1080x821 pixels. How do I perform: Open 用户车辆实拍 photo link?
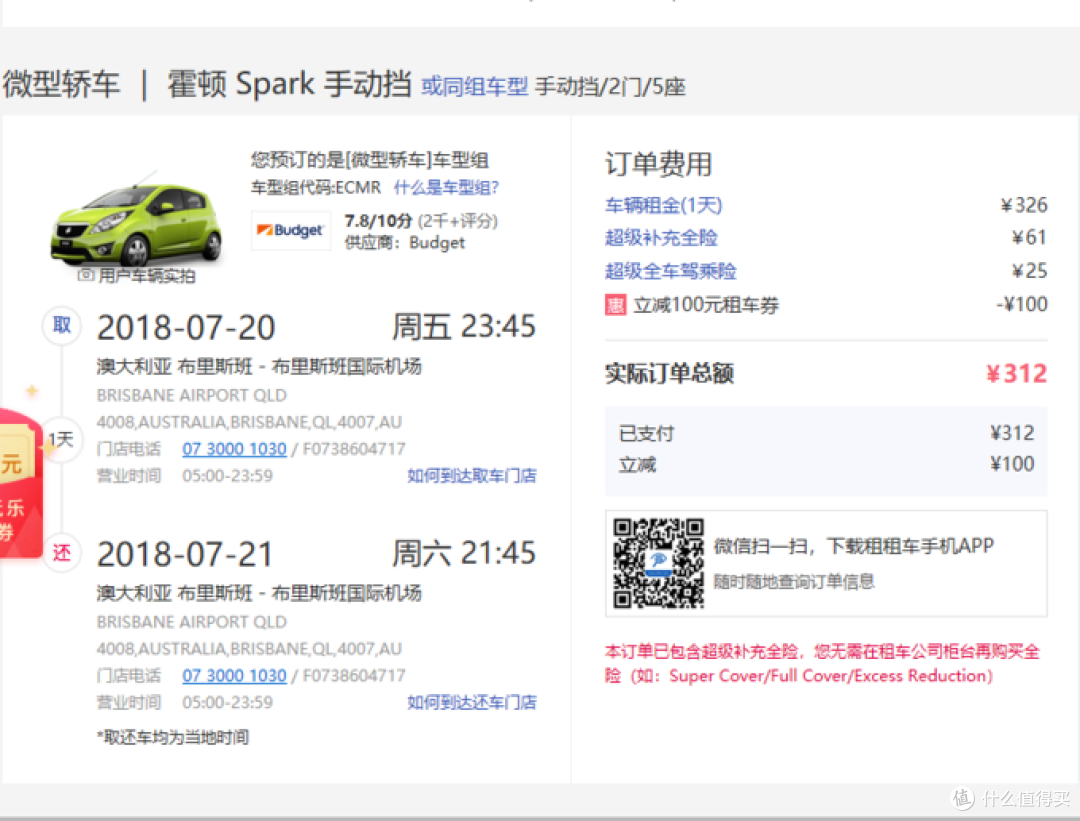point(146,276)
